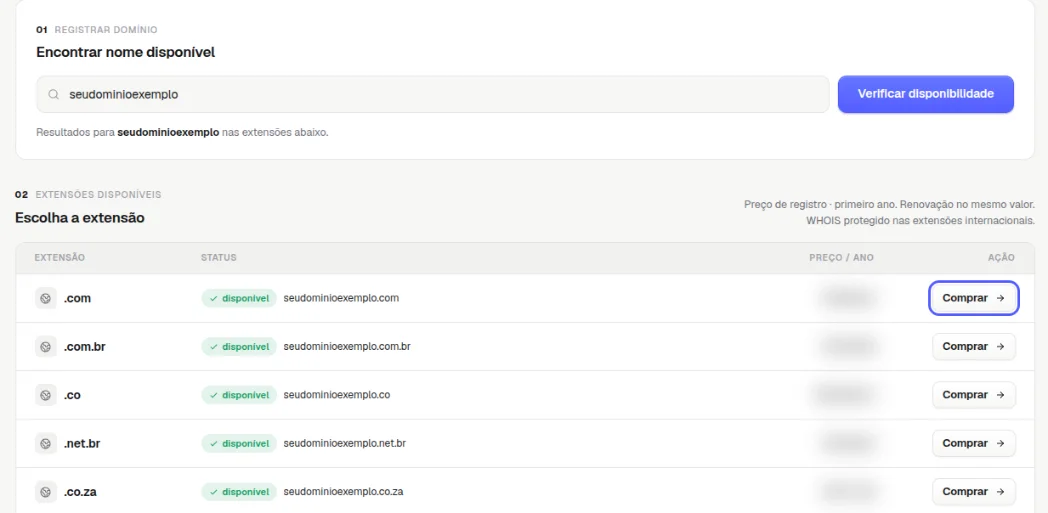The height and width of the screenshot is (513, 1048).
Task: Focus the domain name search field
Action: click(432, 94)
